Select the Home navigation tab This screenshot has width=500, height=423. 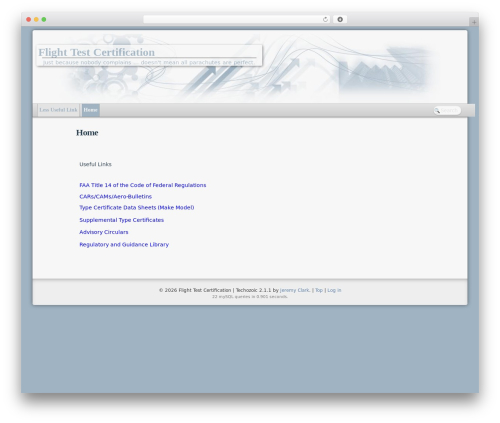tap(90, 110)
